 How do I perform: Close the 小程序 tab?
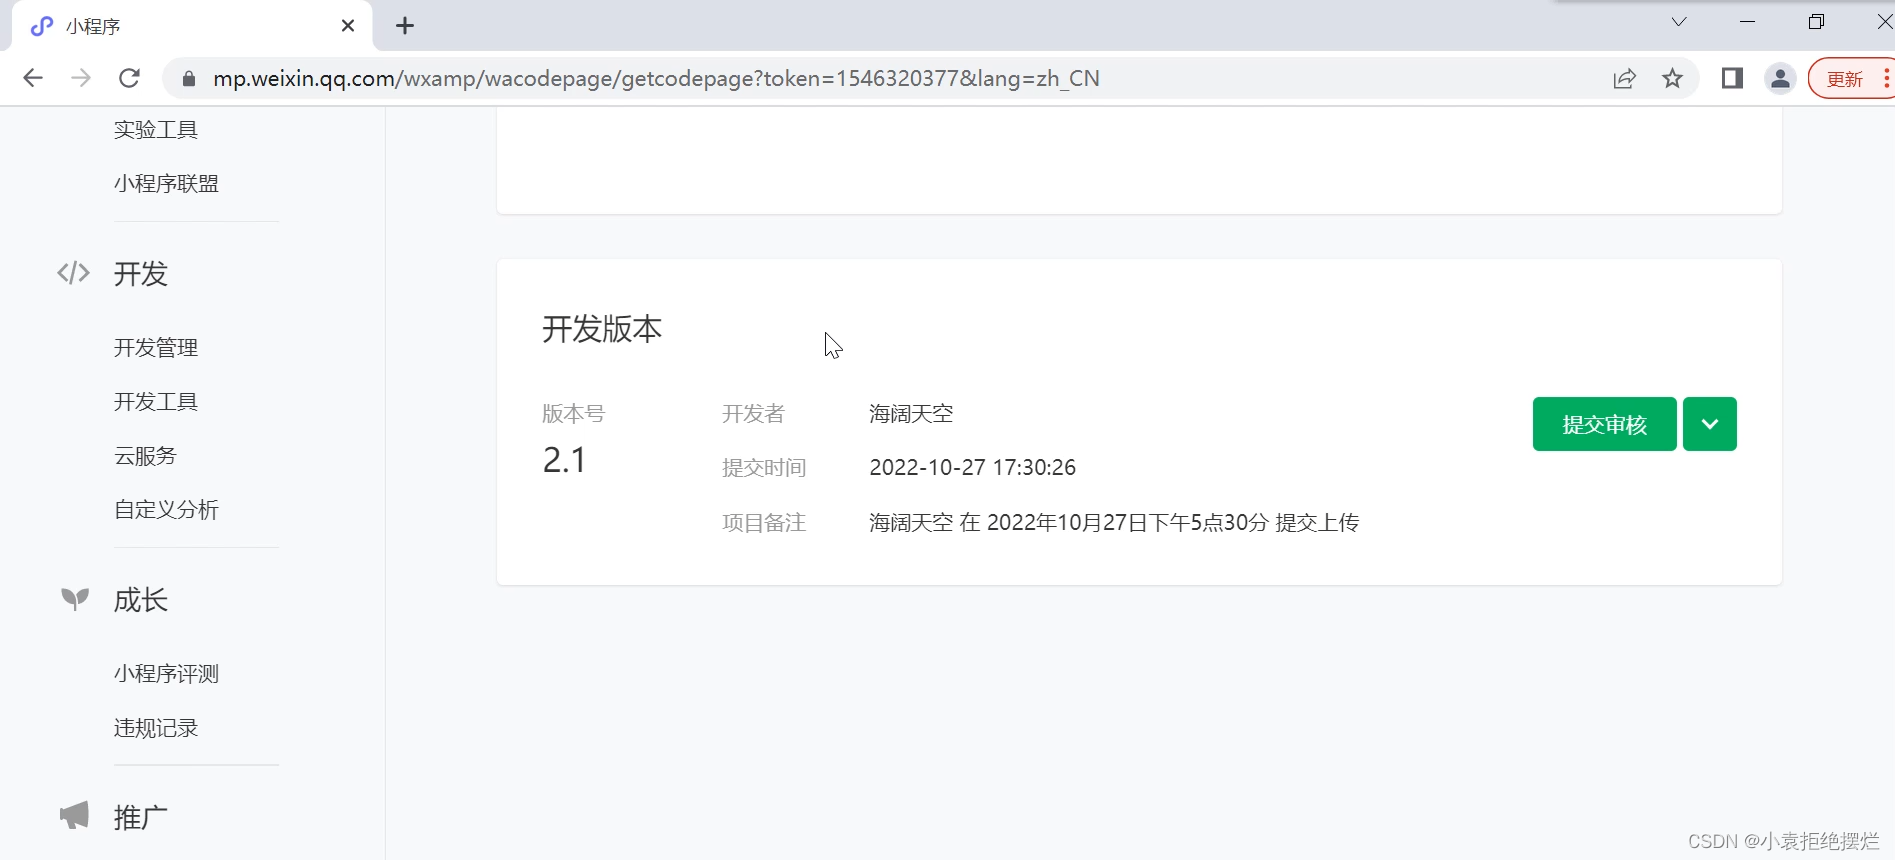pyautogui.click(x=348, y=26)
